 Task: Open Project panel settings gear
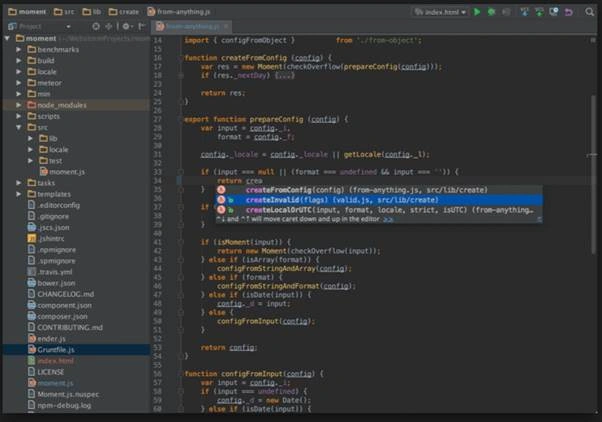(x=126, y=26)
